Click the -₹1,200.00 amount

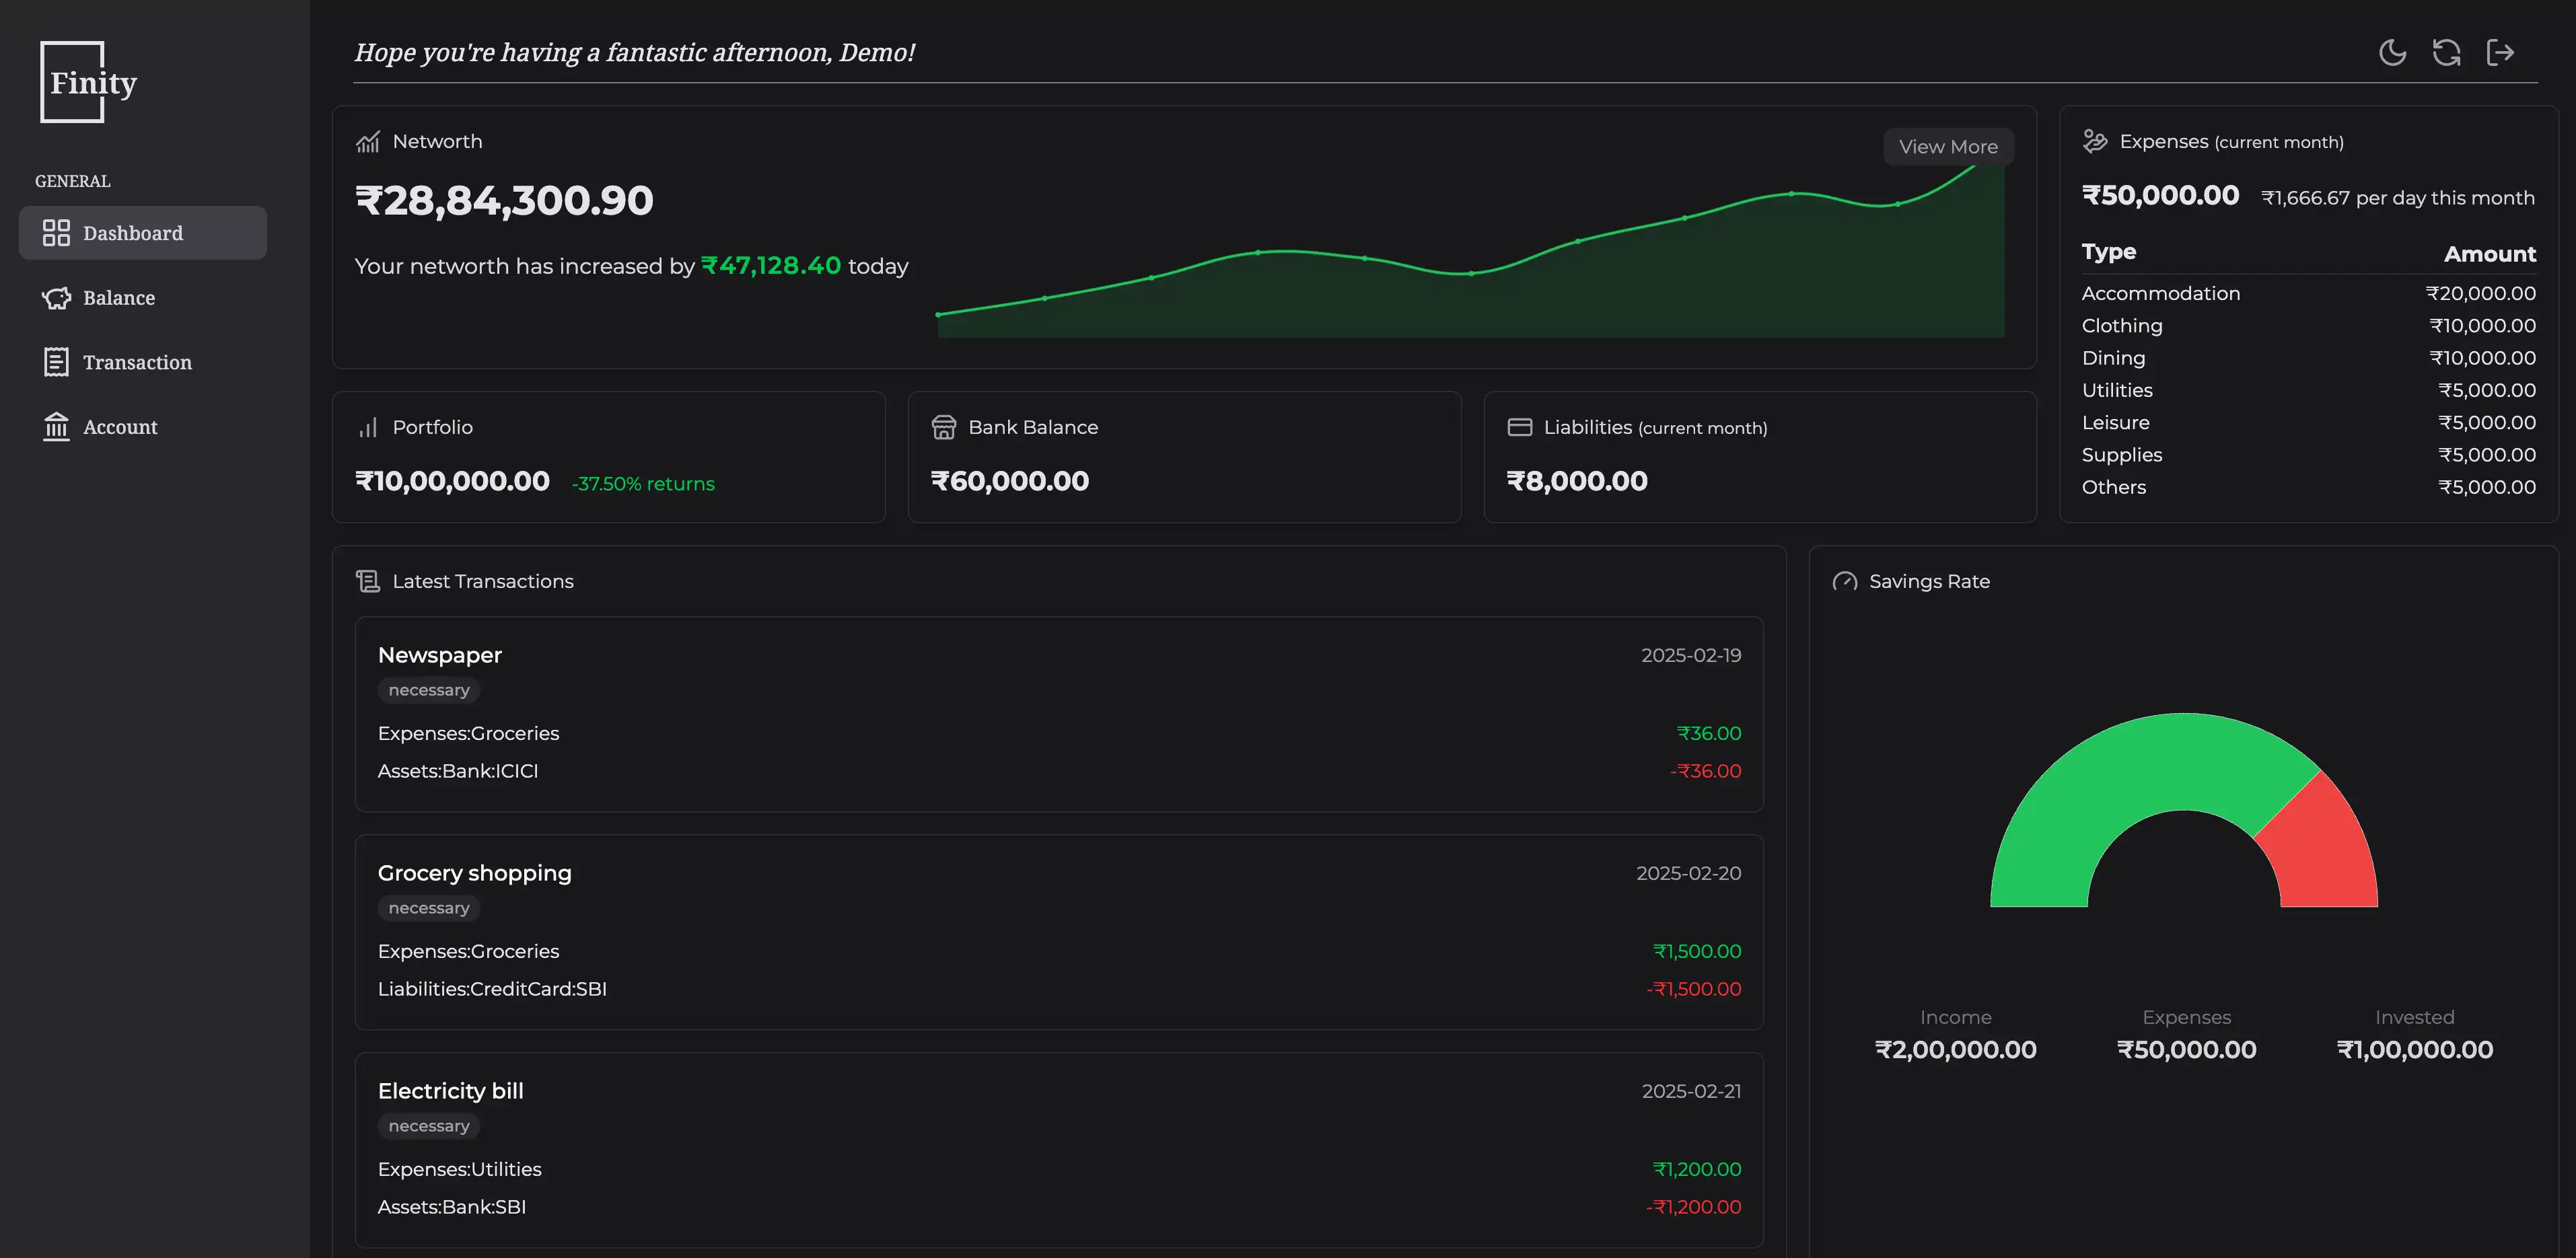1693,1208
